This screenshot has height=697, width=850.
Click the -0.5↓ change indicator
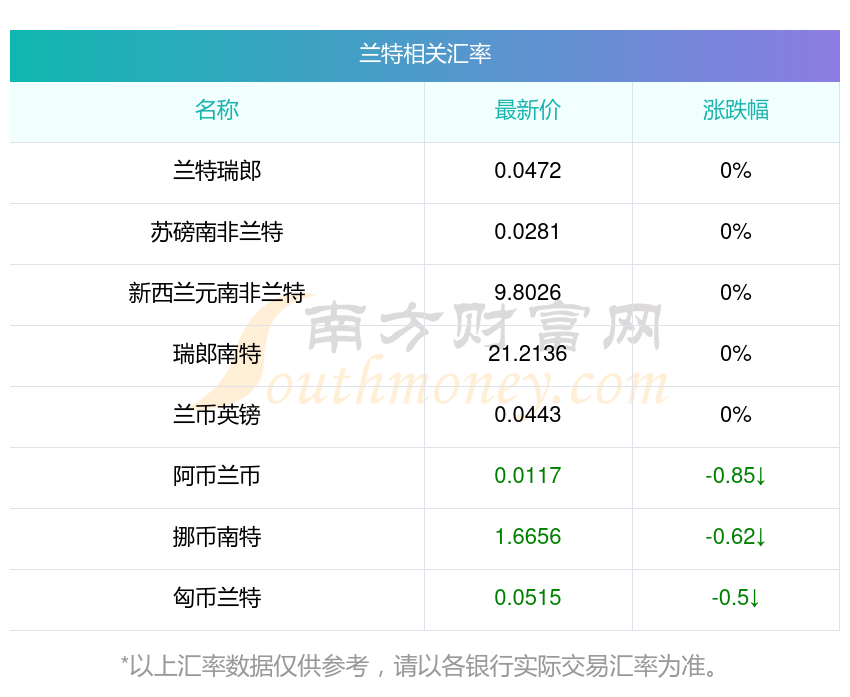point(735,598)
